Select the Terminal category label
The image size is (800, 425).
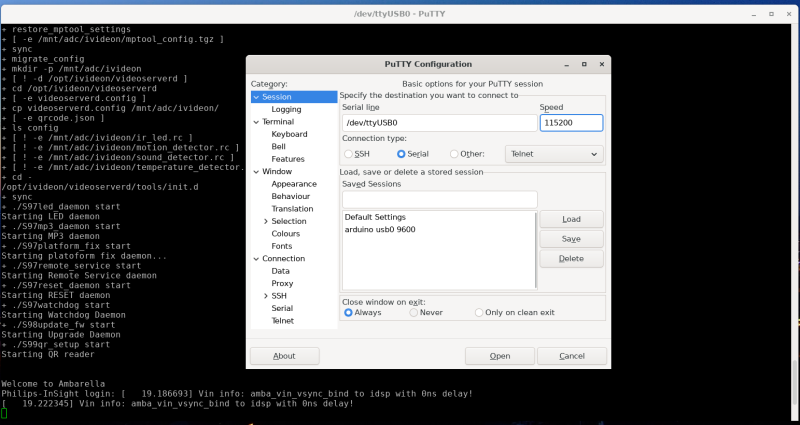278,122
